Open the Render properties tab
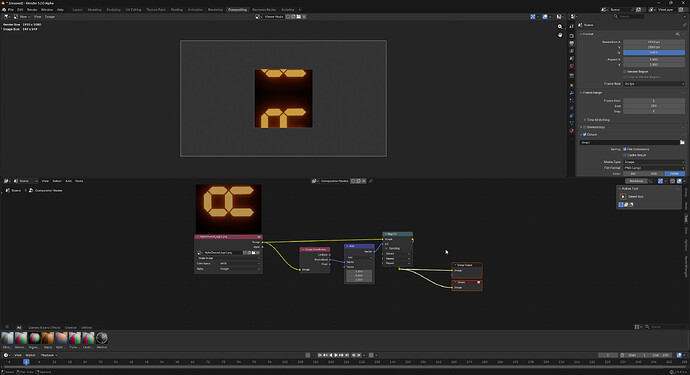This screenshot has height=375, width=690. click(572, 36)
